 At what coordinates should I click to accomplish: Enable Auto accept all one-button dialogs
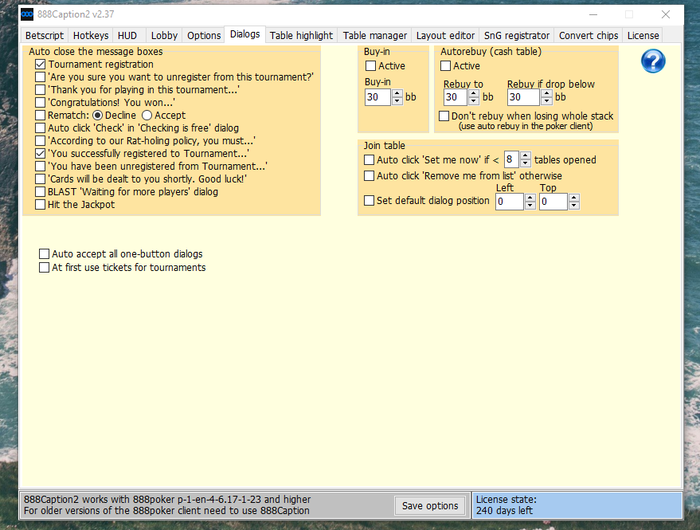pyautogui.click(x=44, y=254)
